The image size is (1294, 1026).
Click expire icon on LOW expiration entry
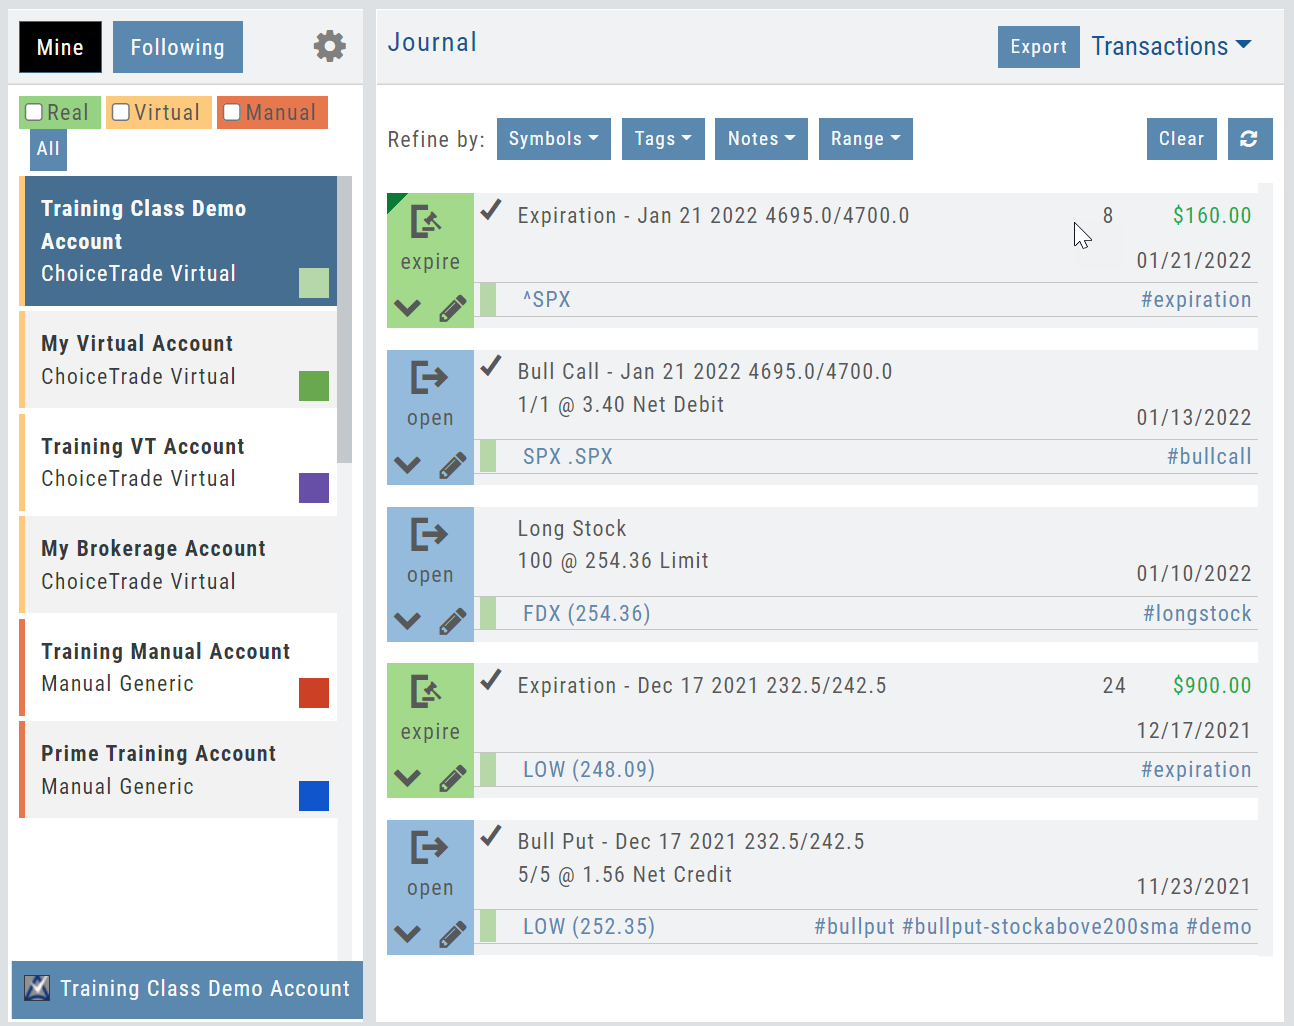pyautogui.click(x=427, y=692)
